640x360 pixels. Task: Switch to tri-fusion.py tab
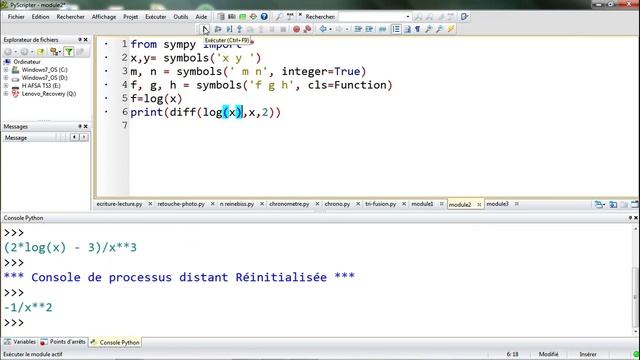(380, 204)
